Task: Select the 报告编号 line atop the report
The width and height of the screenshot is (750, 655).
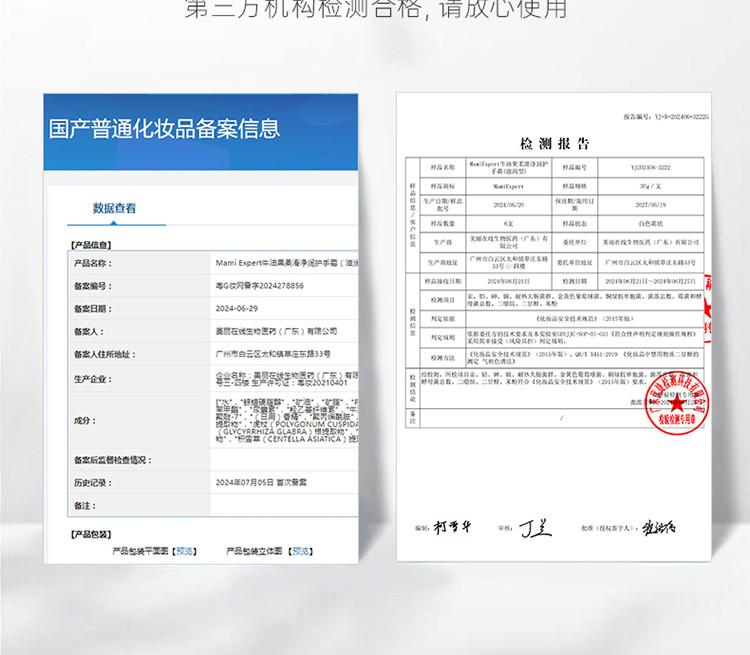Action: [x=665, y=117]
